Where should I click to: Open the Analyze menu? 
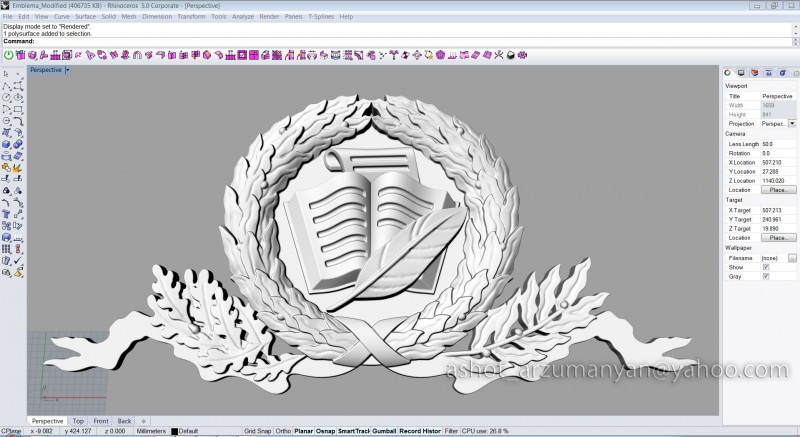tap(243, 16)
